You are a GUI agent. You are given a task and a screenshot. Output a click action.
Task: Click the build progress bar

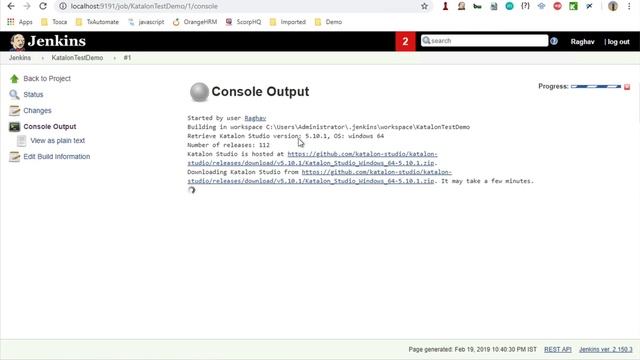[596, 87]
